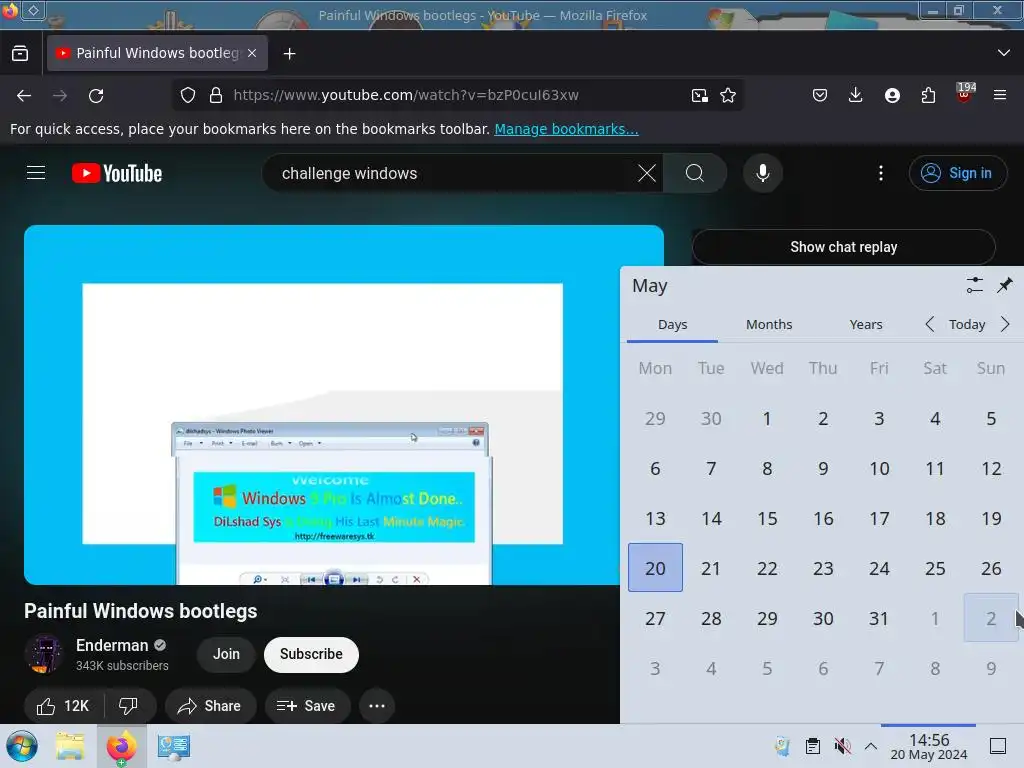This screenshot has width=1024, height=768.
Task: Open YouTube settings three-dot menu
Action: tap(881, 173)
